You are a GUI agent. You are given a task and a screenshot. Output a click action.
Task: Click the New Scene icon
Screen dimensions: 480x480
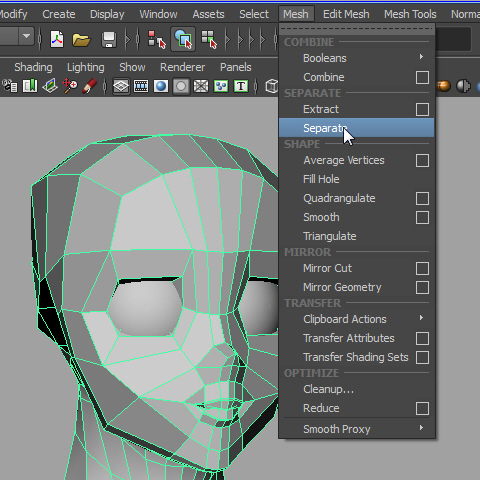click(57, 40)
